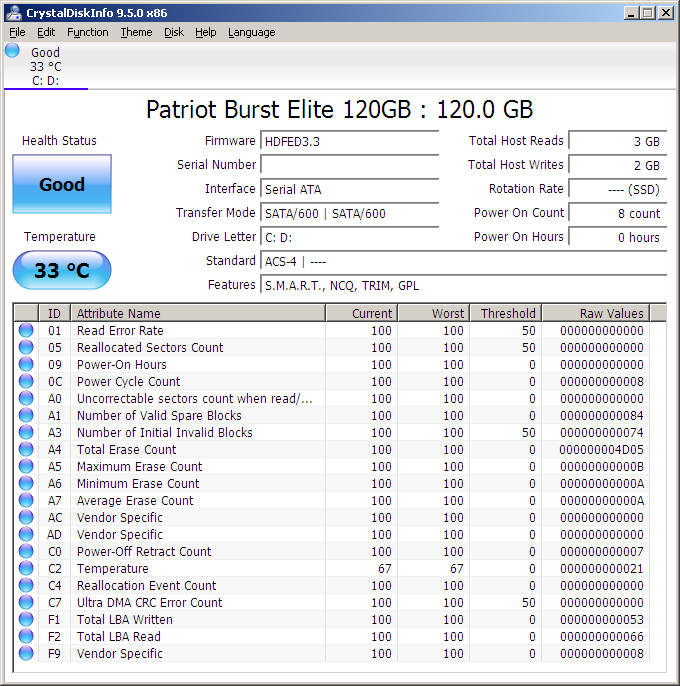
Task: Select the Ultra DMA CRC Error Count name
Action: click(x=150, y=602)
